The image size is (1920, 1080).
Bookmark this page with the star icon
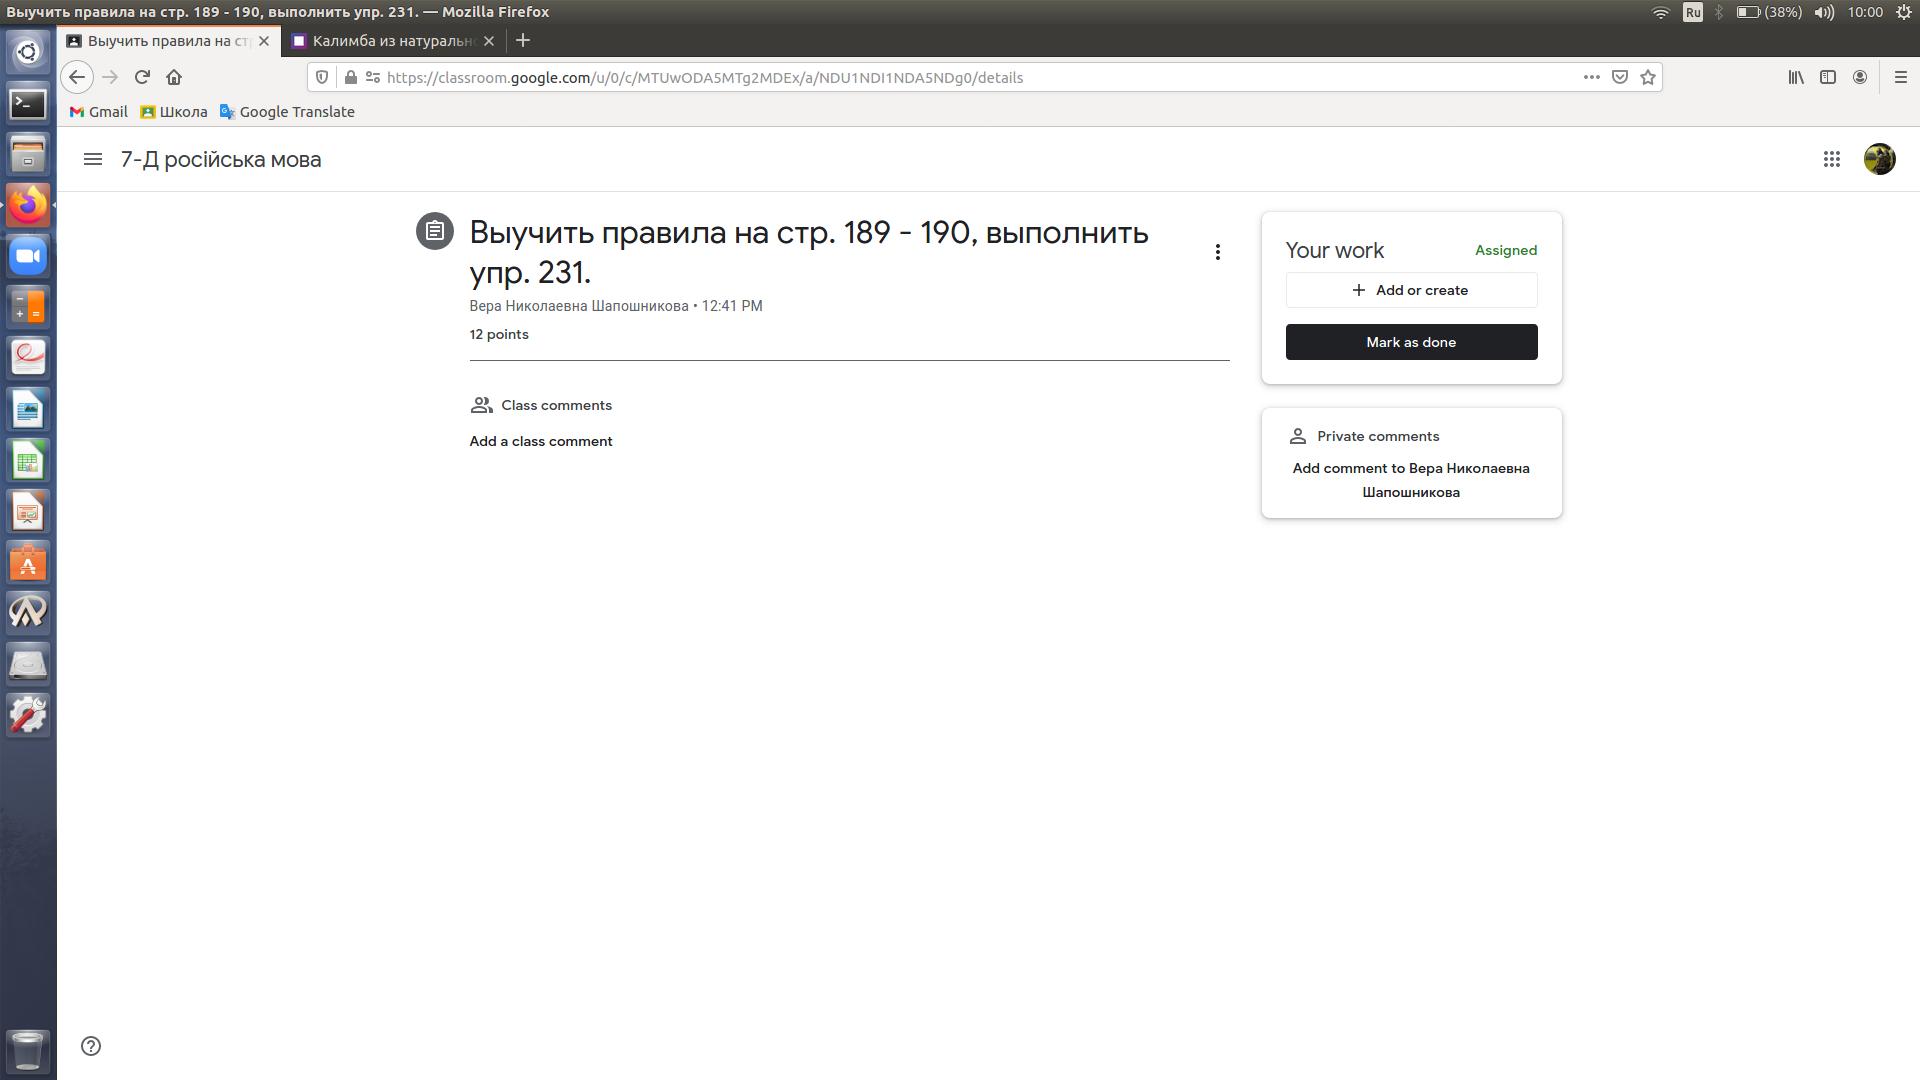coord(1648,77)
